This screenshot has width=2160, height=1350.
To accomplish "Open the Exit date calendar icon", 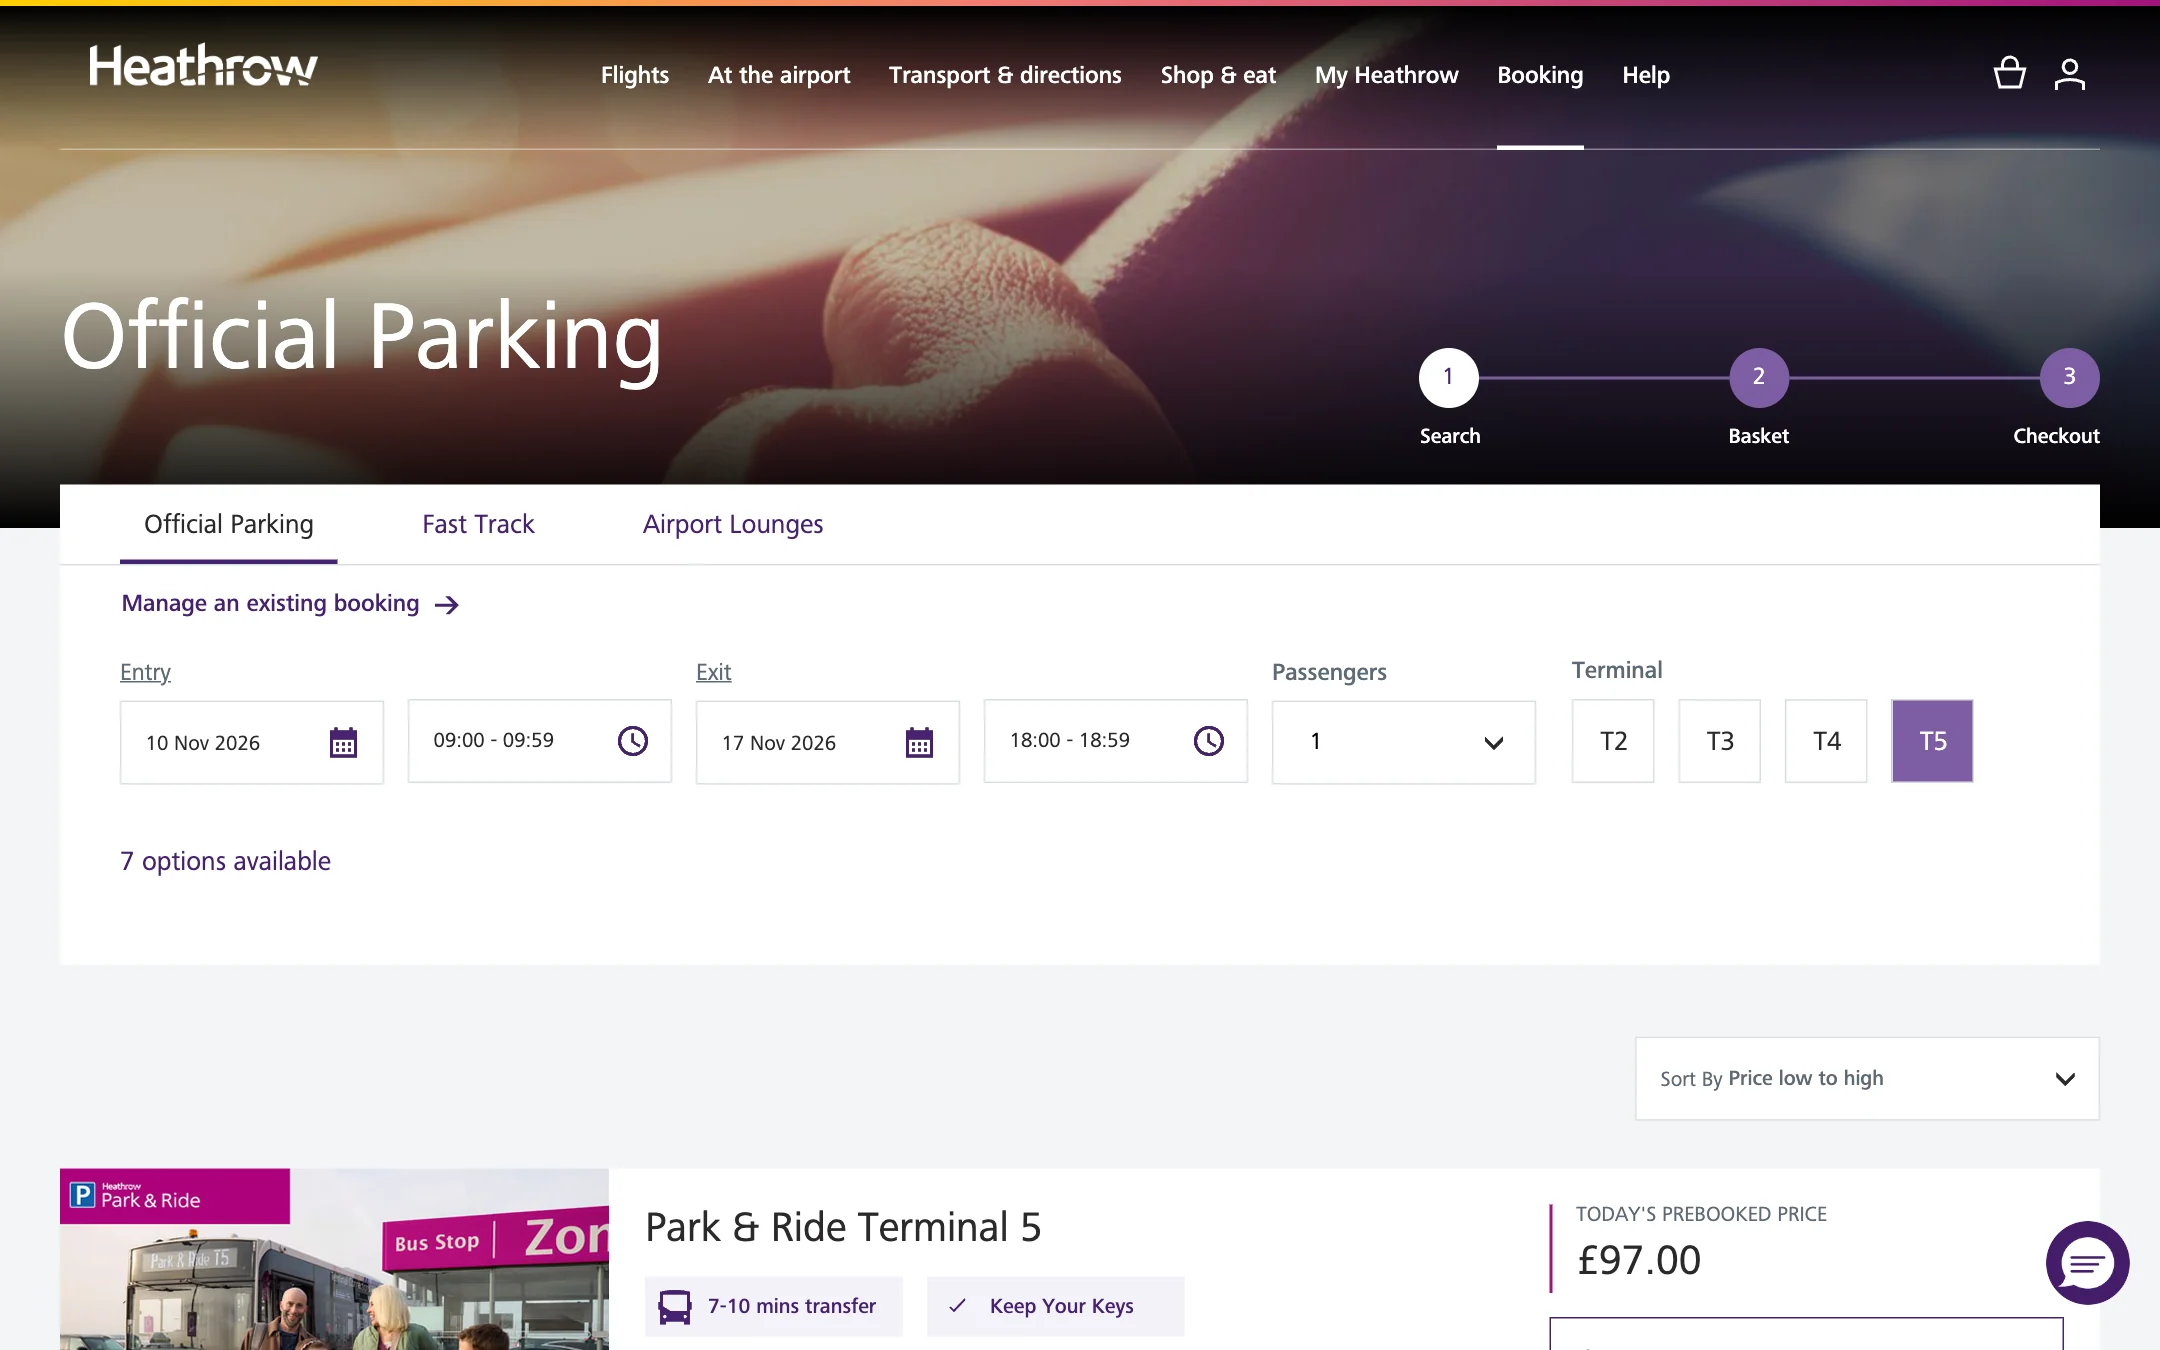I will pos(919,742).
